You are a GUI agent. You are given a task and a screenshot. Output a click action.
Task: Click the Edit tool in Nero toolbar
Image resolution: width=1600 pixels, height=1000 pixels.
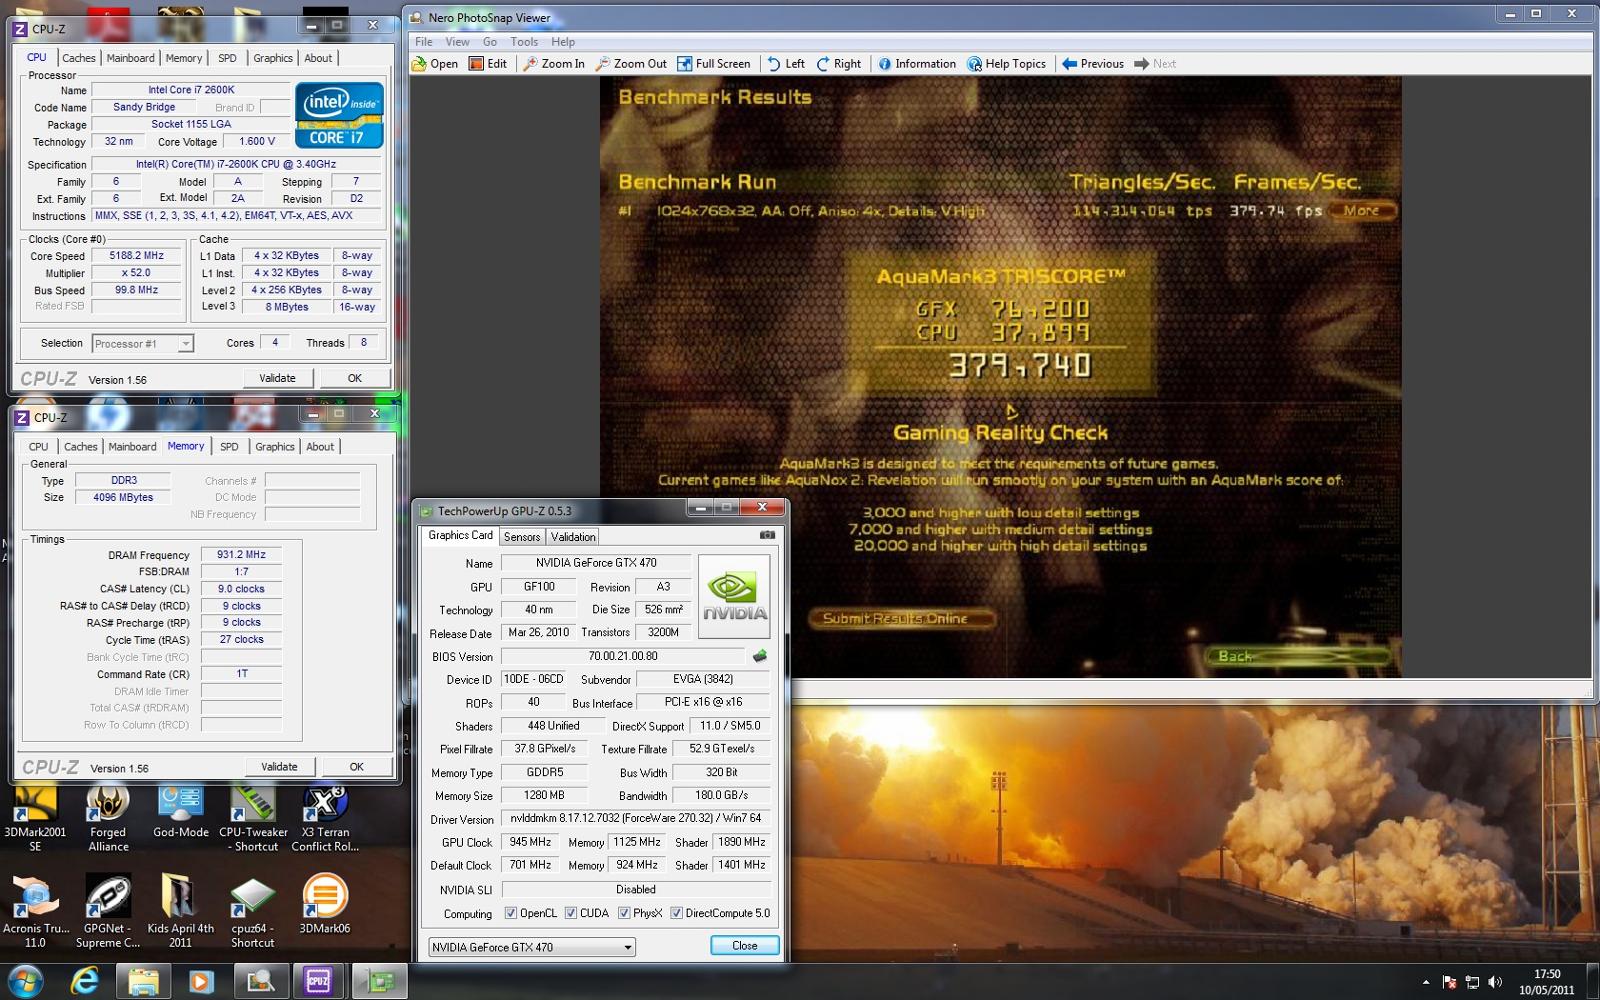click(x=488, y=64)
